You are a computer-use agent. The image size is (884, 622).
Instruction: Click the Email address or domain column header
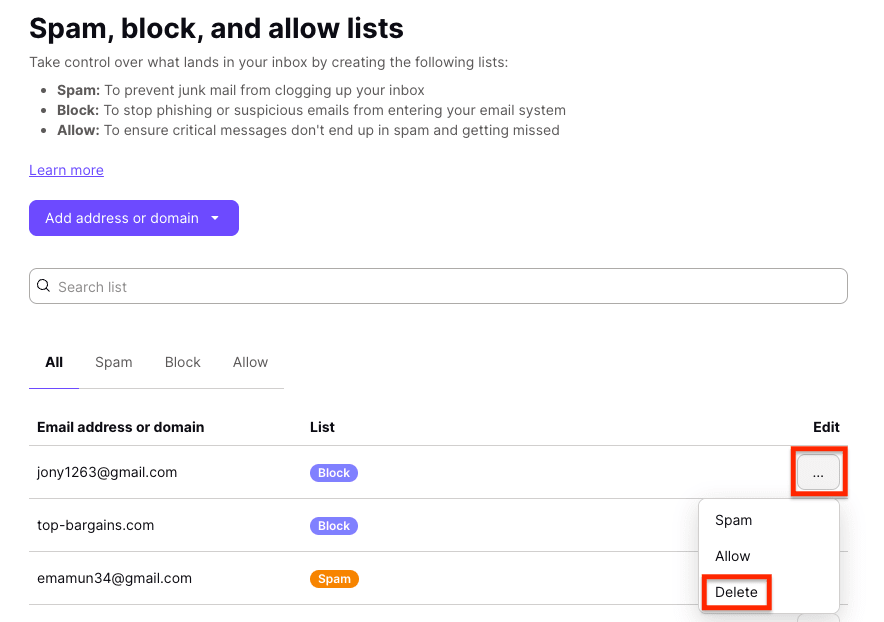[120, 426]
